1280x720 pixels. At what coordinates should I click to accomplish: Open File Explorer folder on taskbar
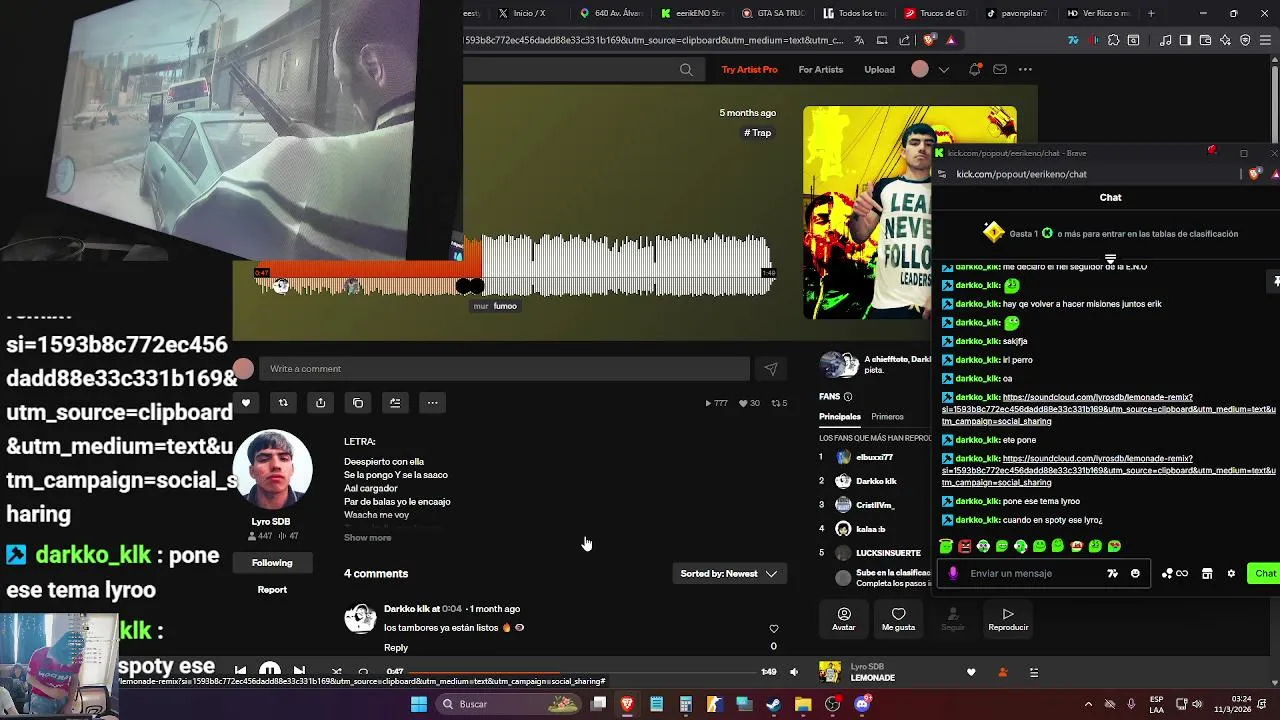coord(803,704)
